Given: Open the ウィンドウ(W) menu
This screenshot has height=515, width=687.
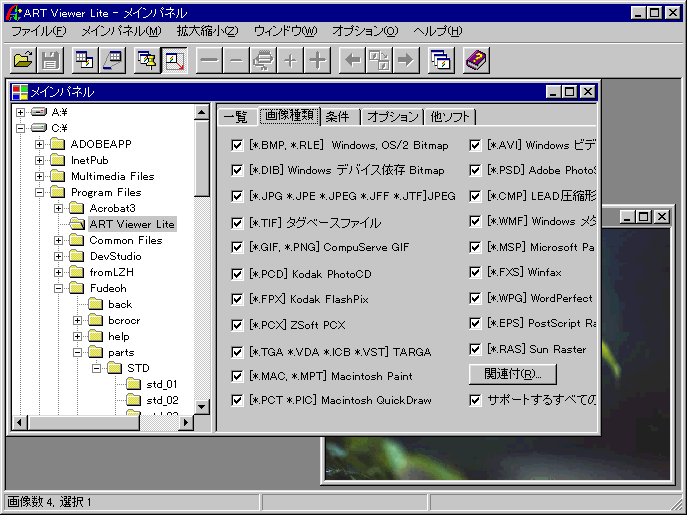Looking at the screenshot, I should pyautogui.click(x=286, y=31).
